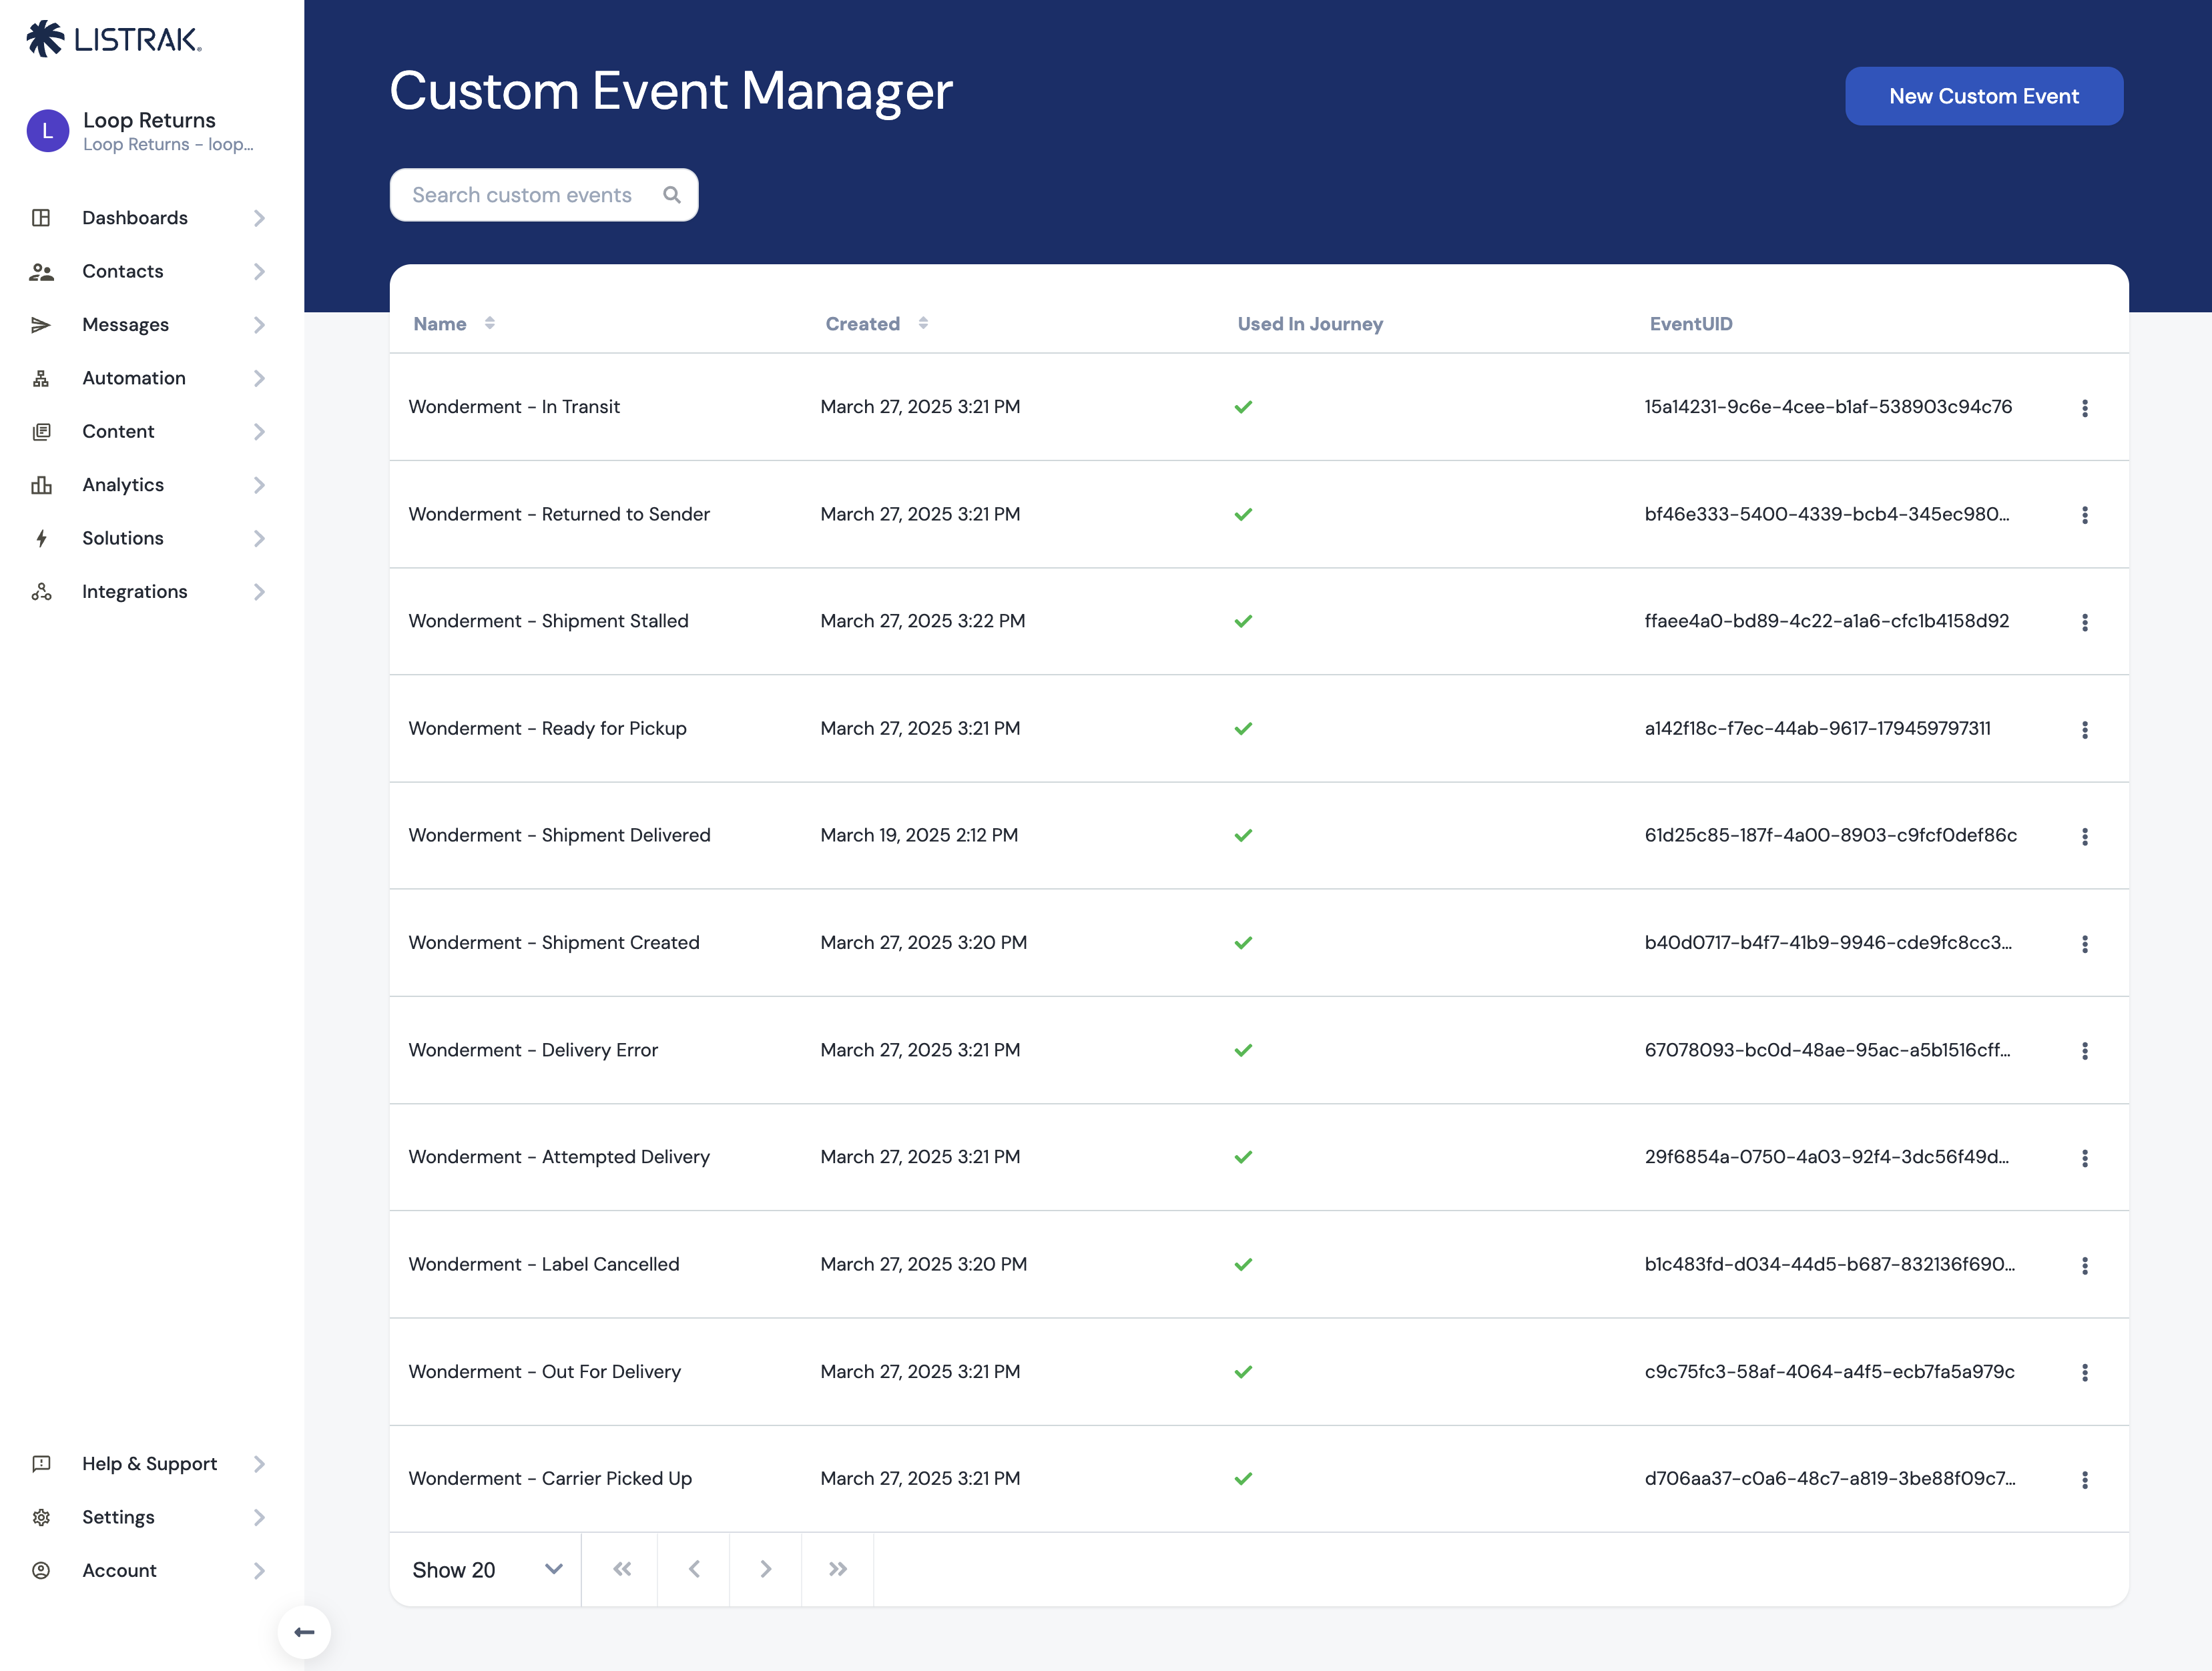
Task: Select the EventUID starting with 15a14231
Action: [1828, 407]
